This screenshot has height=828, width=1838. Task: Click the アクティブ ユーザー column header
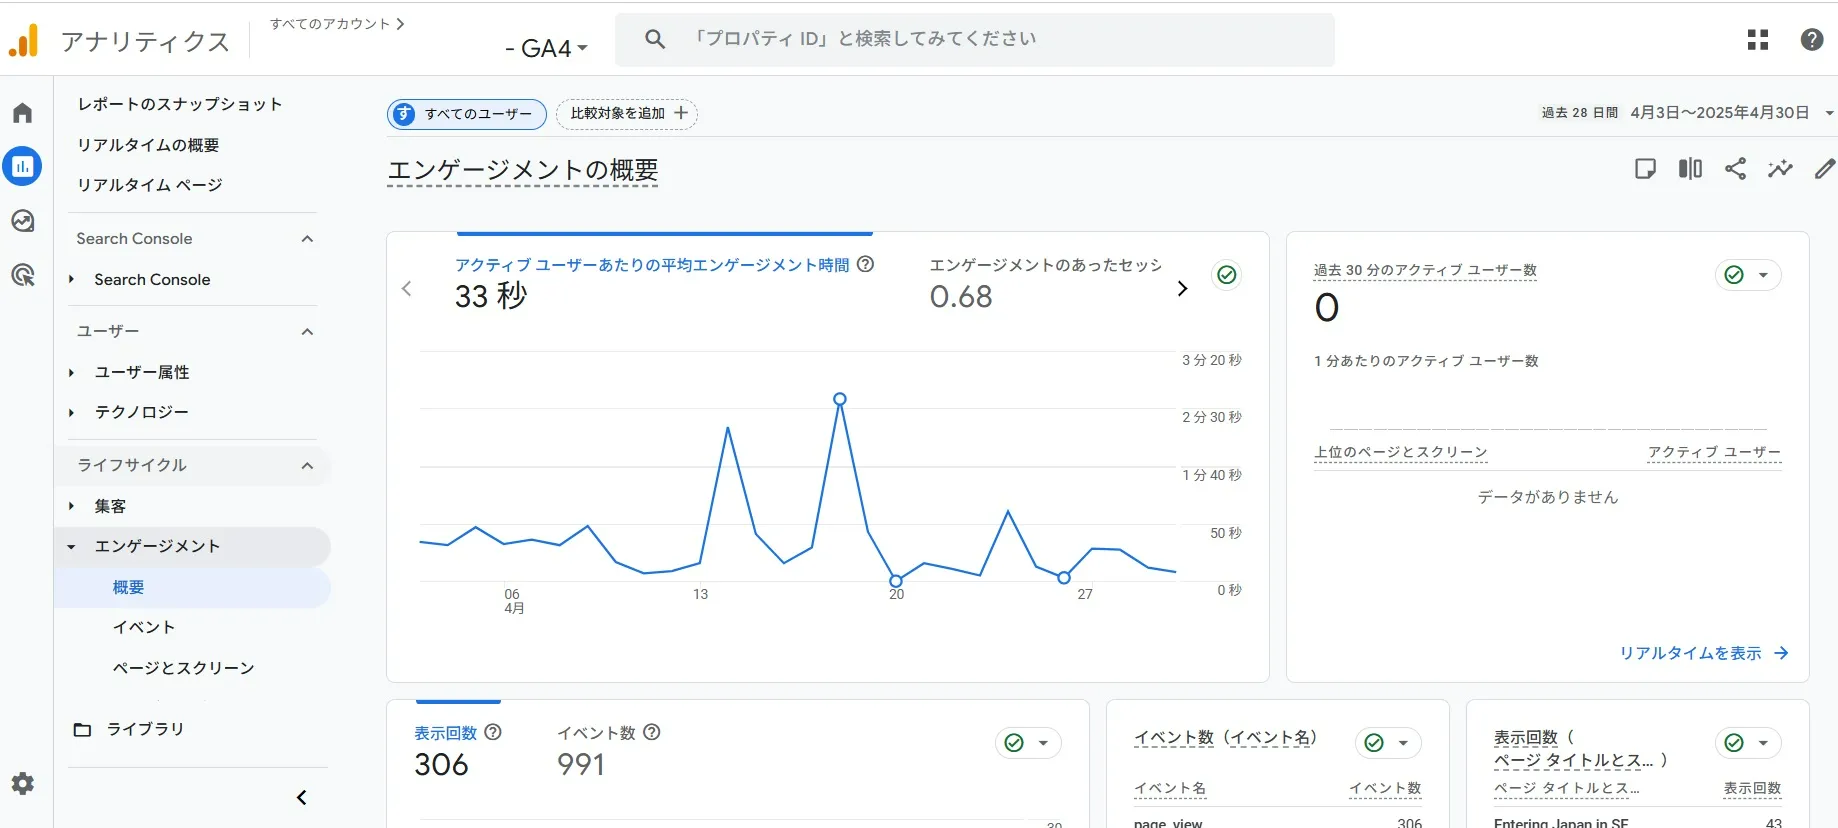[x=1714, y=452]
